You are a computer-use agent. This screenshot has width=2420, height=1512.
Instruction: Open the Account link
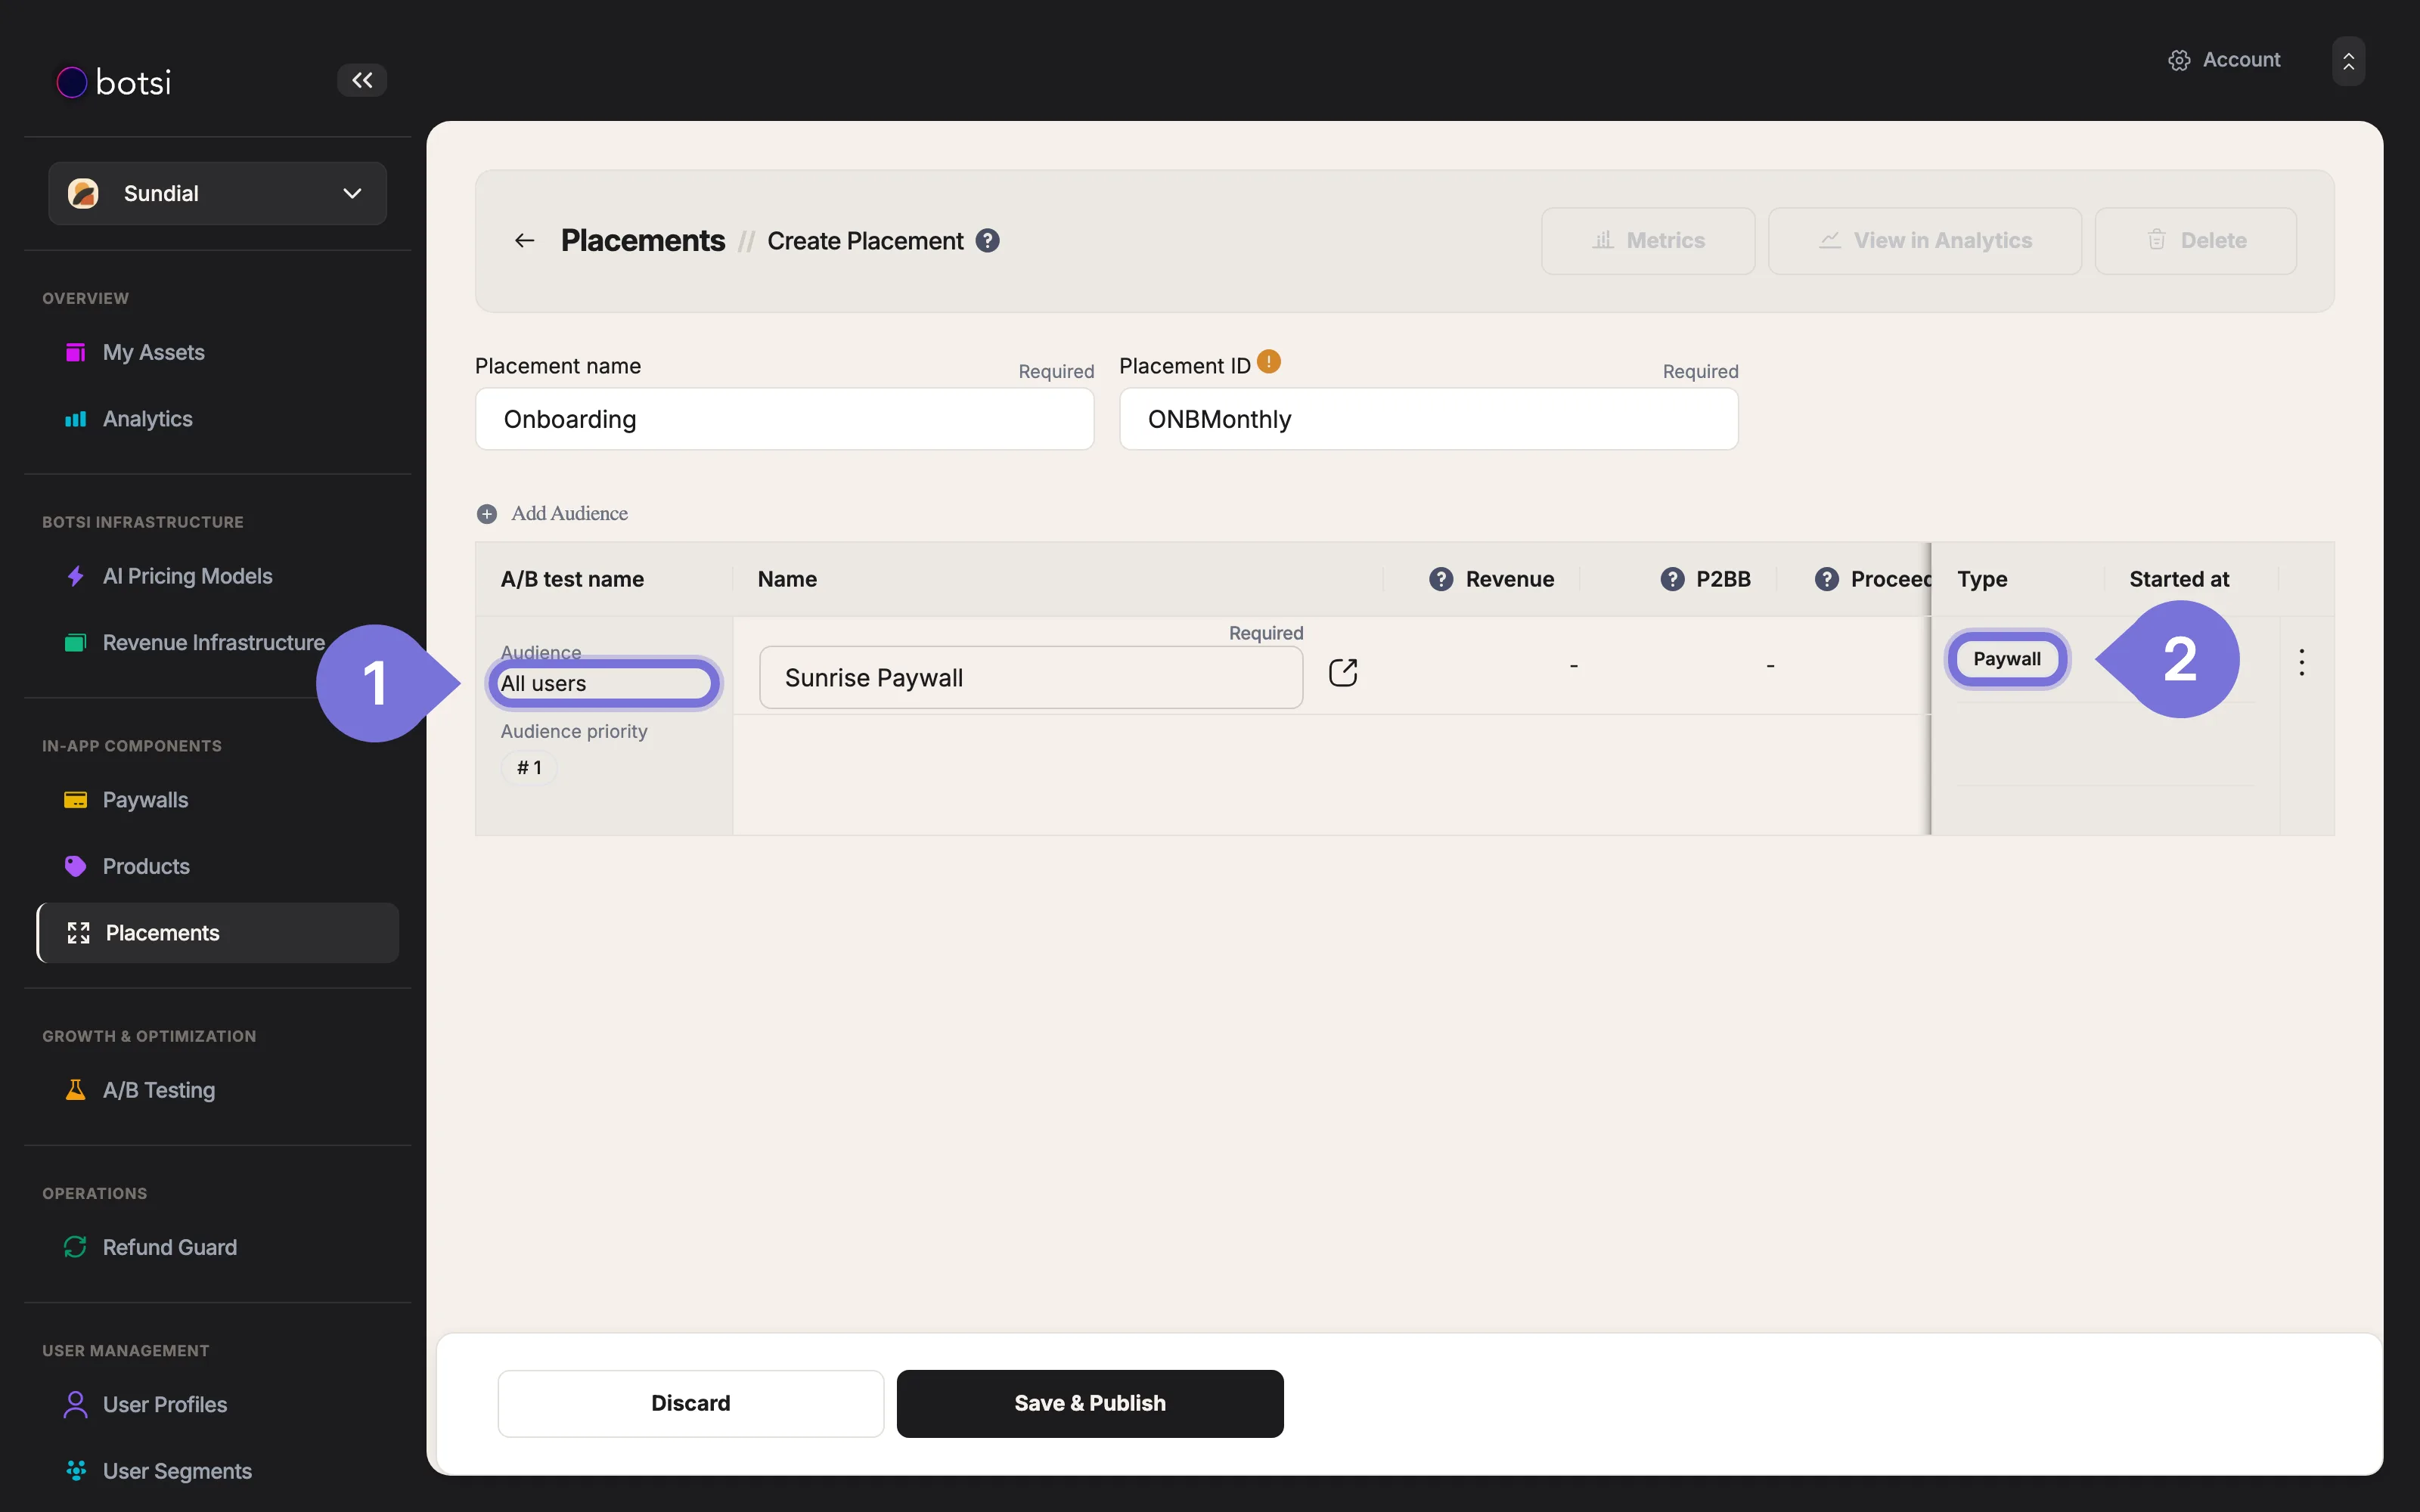[2241, 60]
